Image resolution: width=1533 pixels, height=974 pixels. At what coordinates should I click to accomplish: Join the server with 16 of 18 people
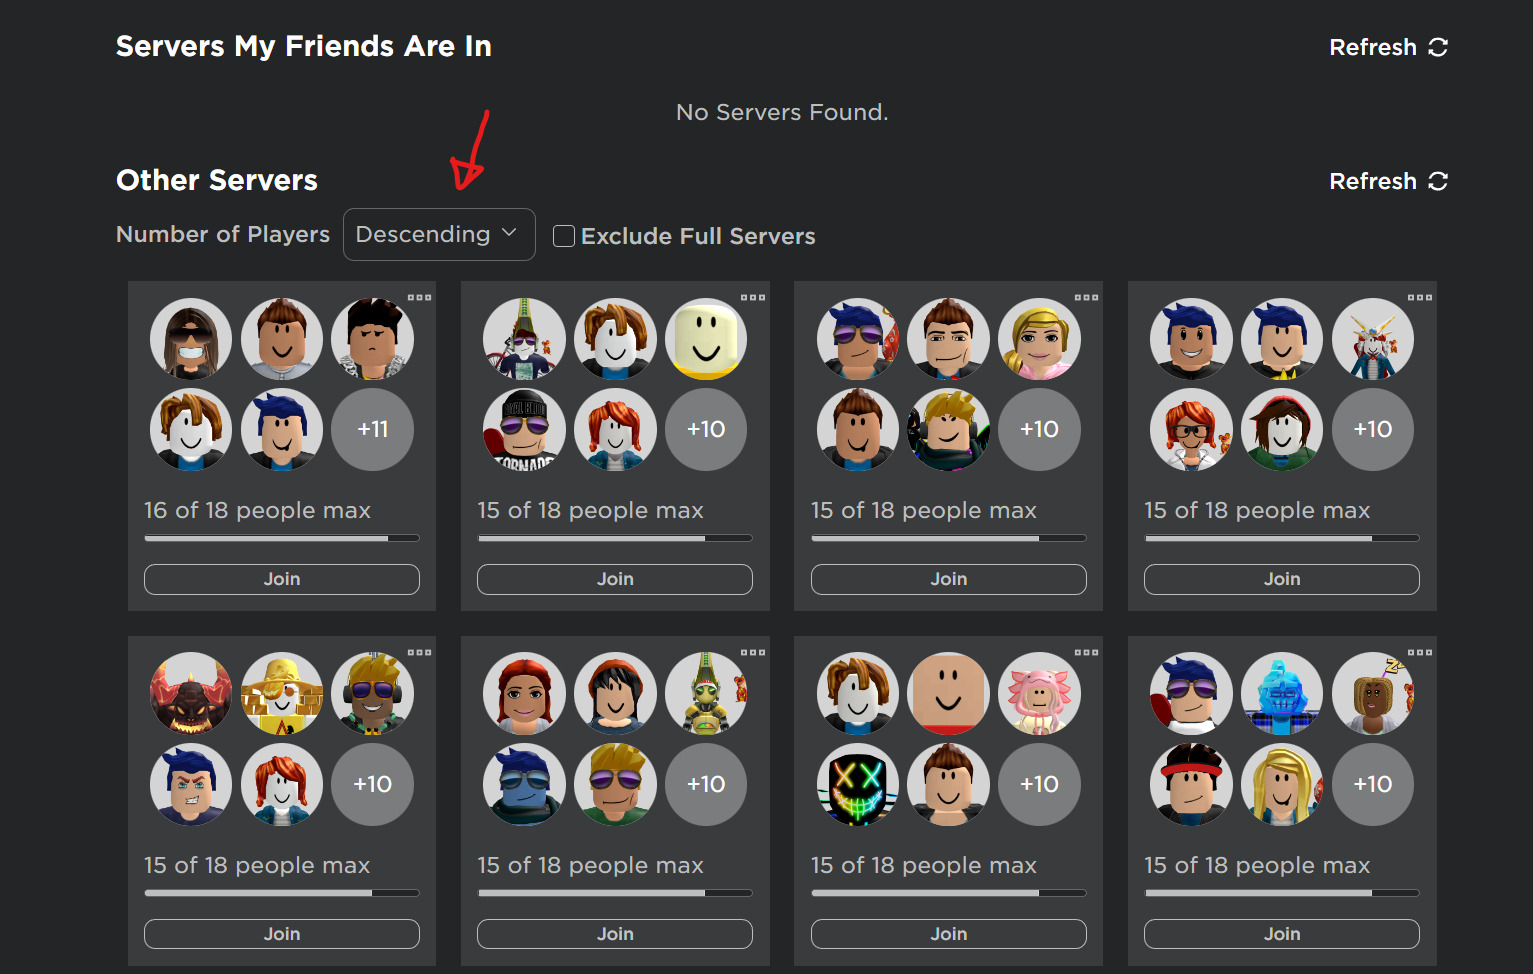281,578
